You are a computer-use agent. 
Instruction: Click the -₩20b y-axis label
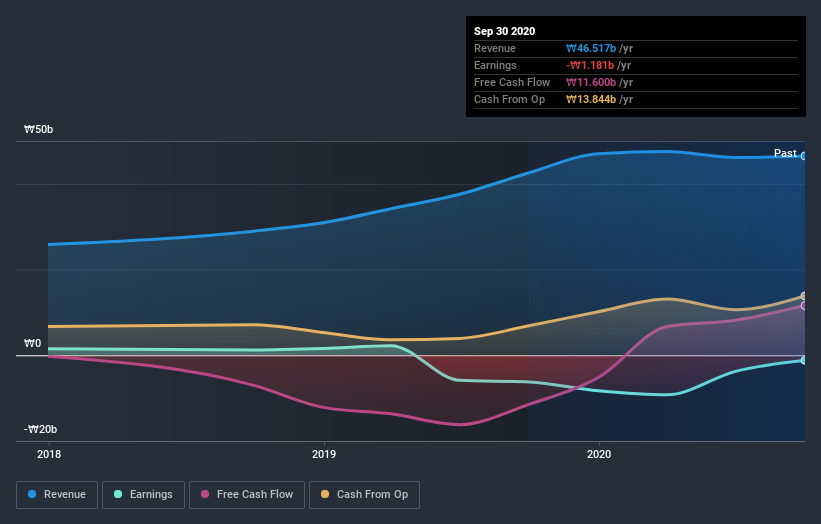pos(40,429)
